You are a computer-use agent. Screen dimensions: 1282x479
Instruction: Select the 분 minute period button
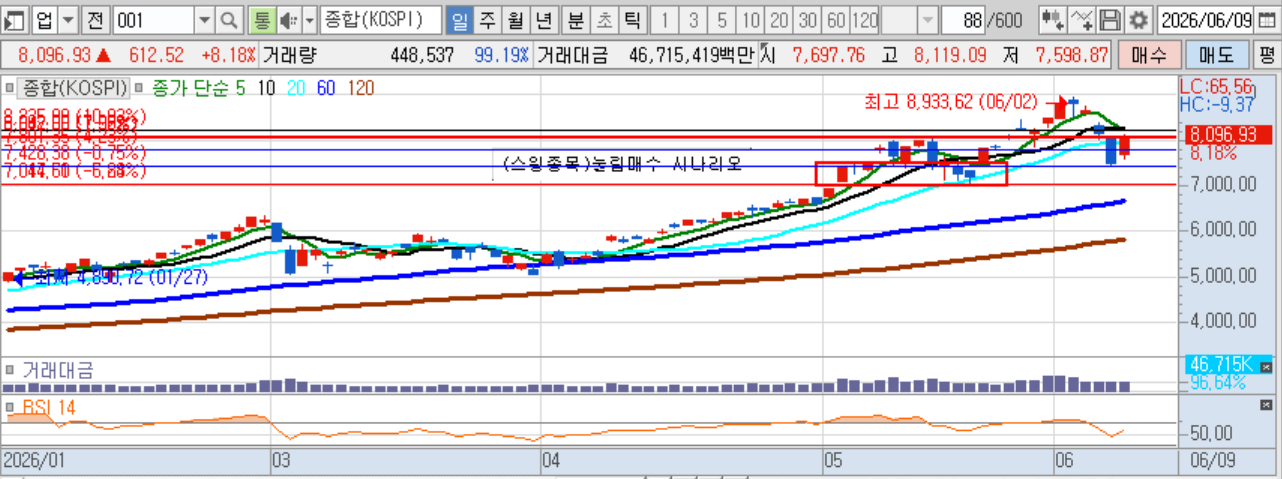pyautogui.click(x=577, y=19)
